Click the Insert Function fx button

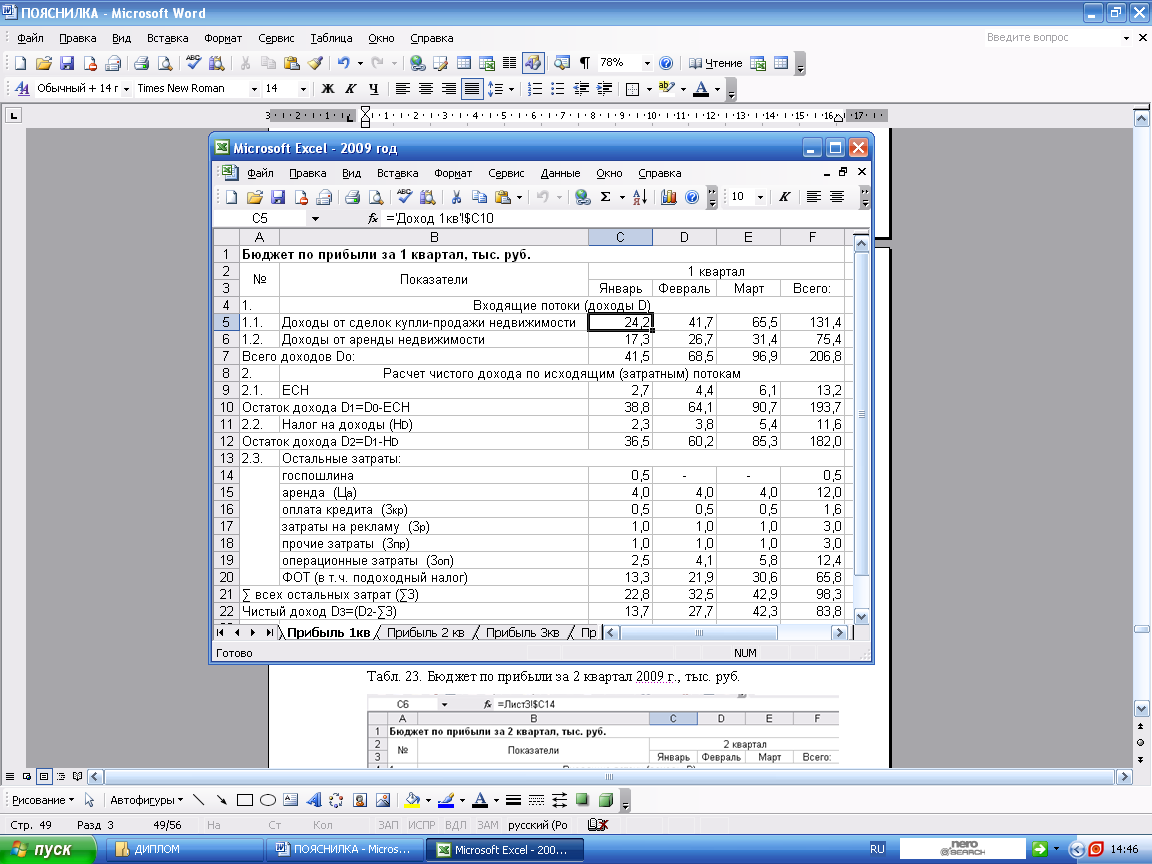[373, 218]
